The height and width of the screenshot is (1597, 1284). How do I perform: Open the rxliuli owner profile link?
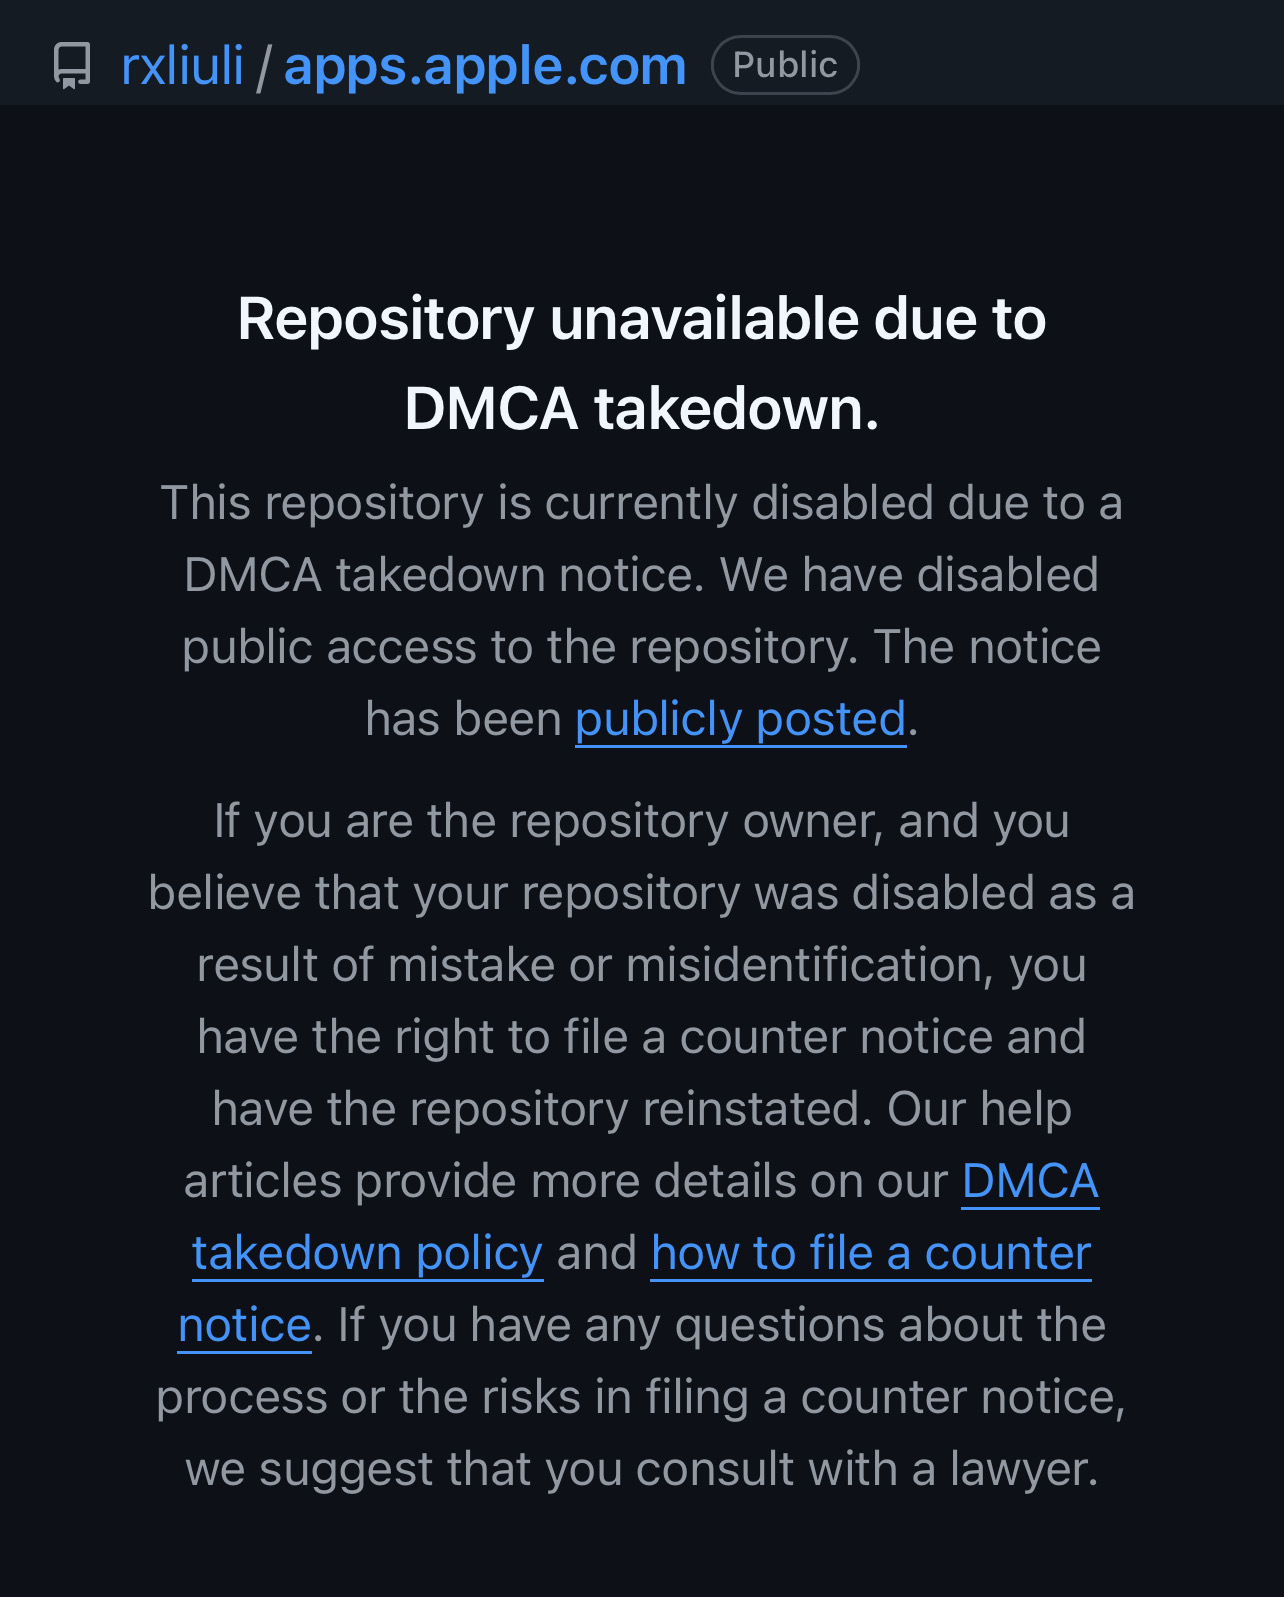182,66
